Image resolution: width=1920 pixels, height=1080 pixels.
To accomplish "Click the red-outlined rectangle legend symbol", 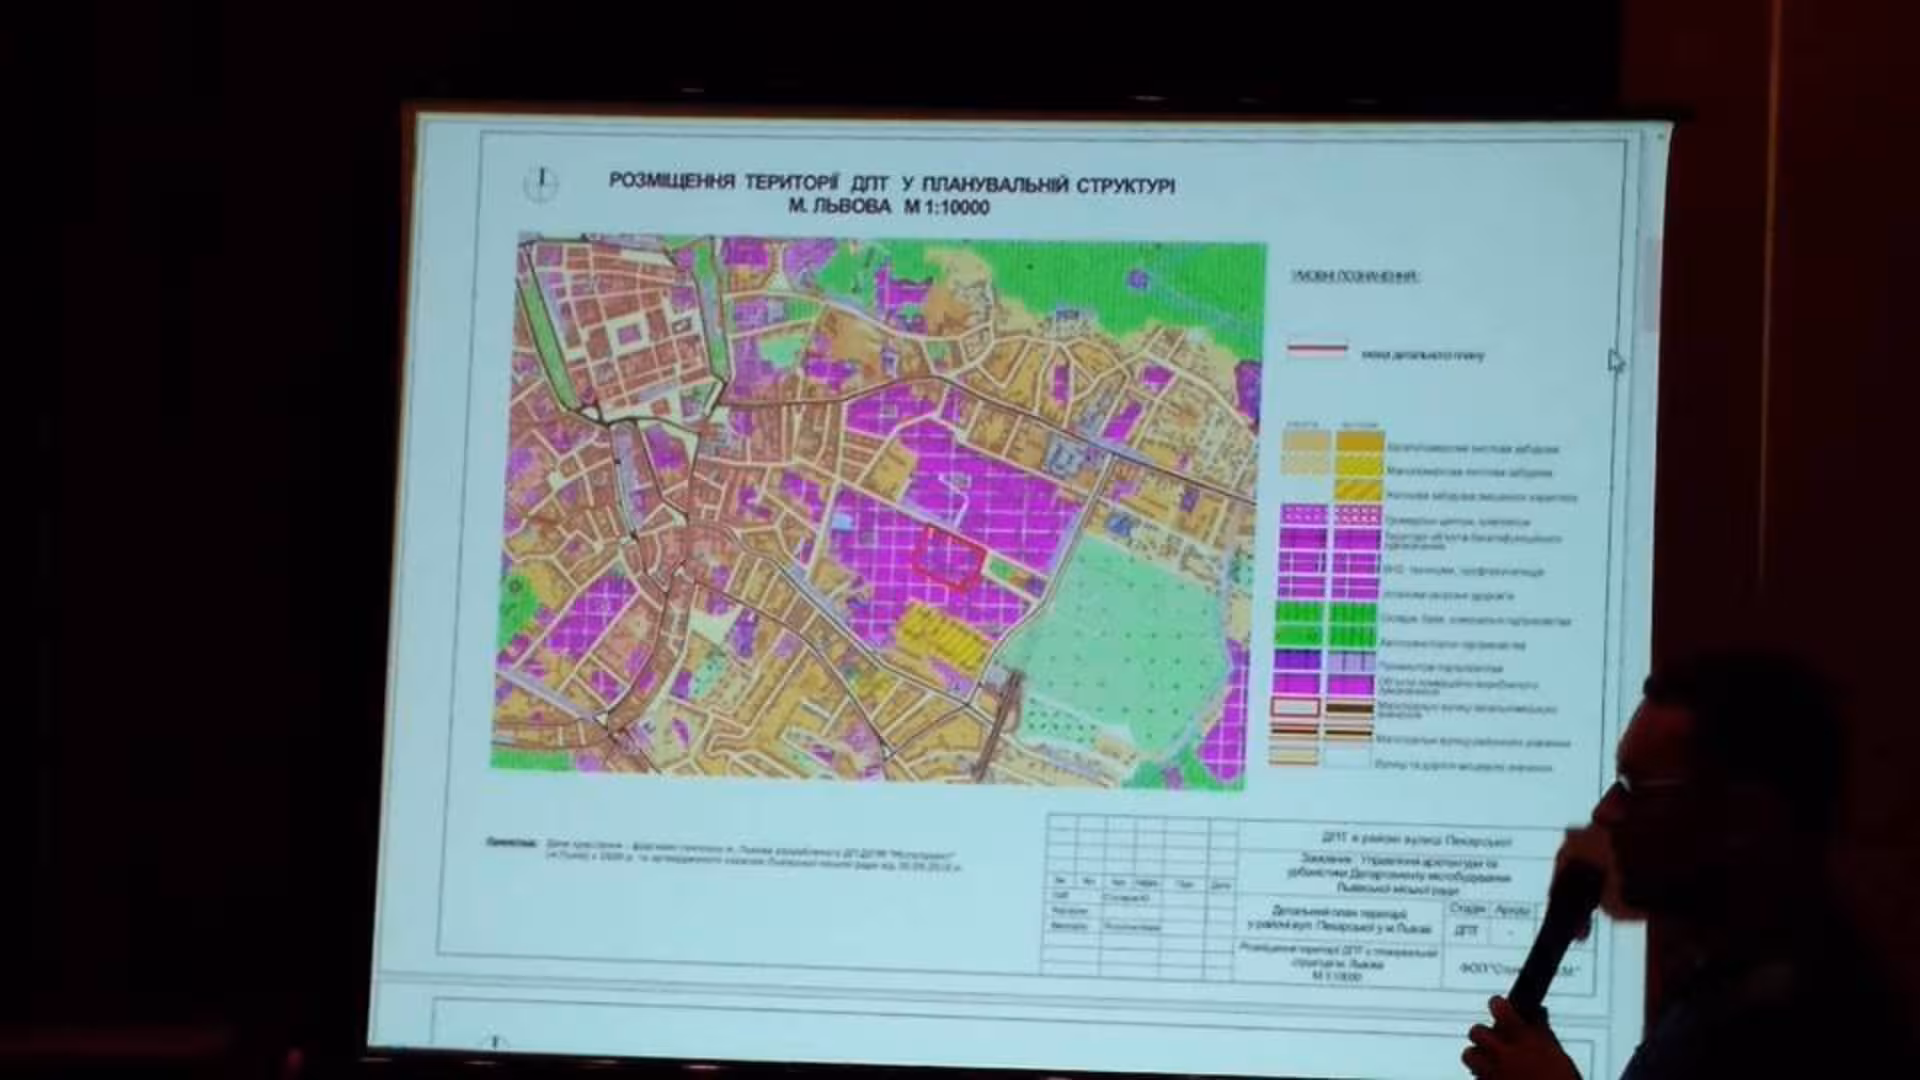I will click(x=1296, y=706).
